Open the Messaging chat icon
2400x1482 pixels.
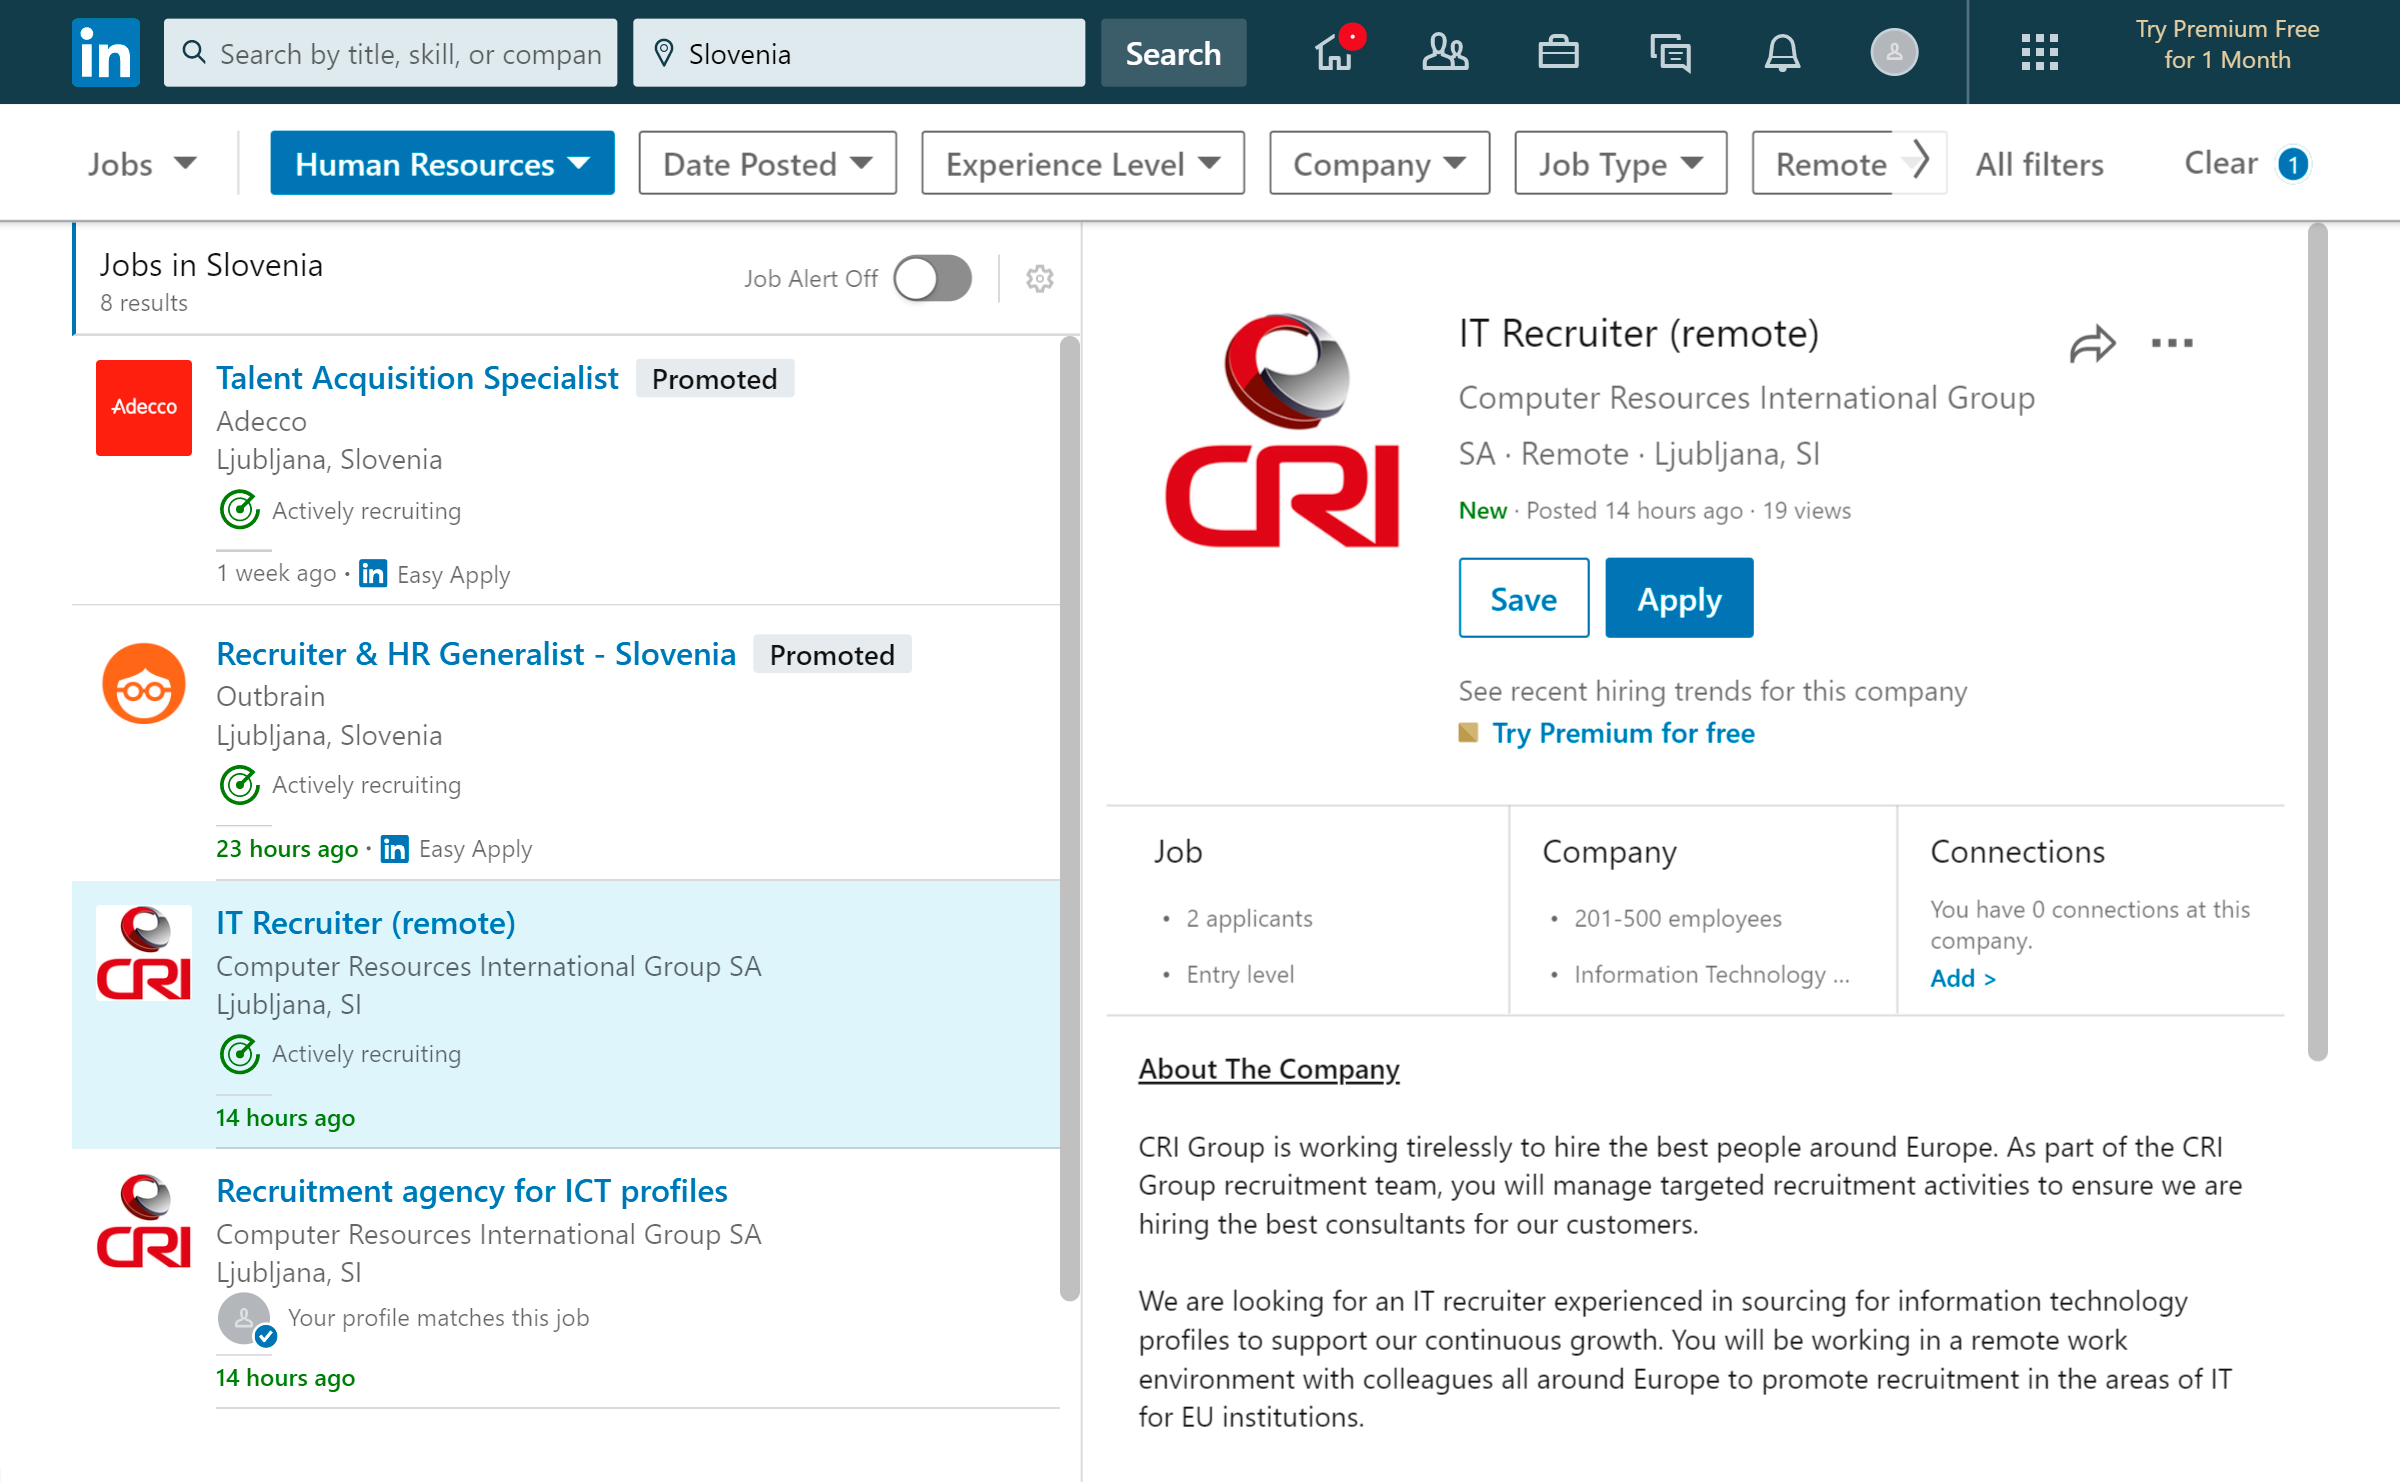[x=1670, y=52]
